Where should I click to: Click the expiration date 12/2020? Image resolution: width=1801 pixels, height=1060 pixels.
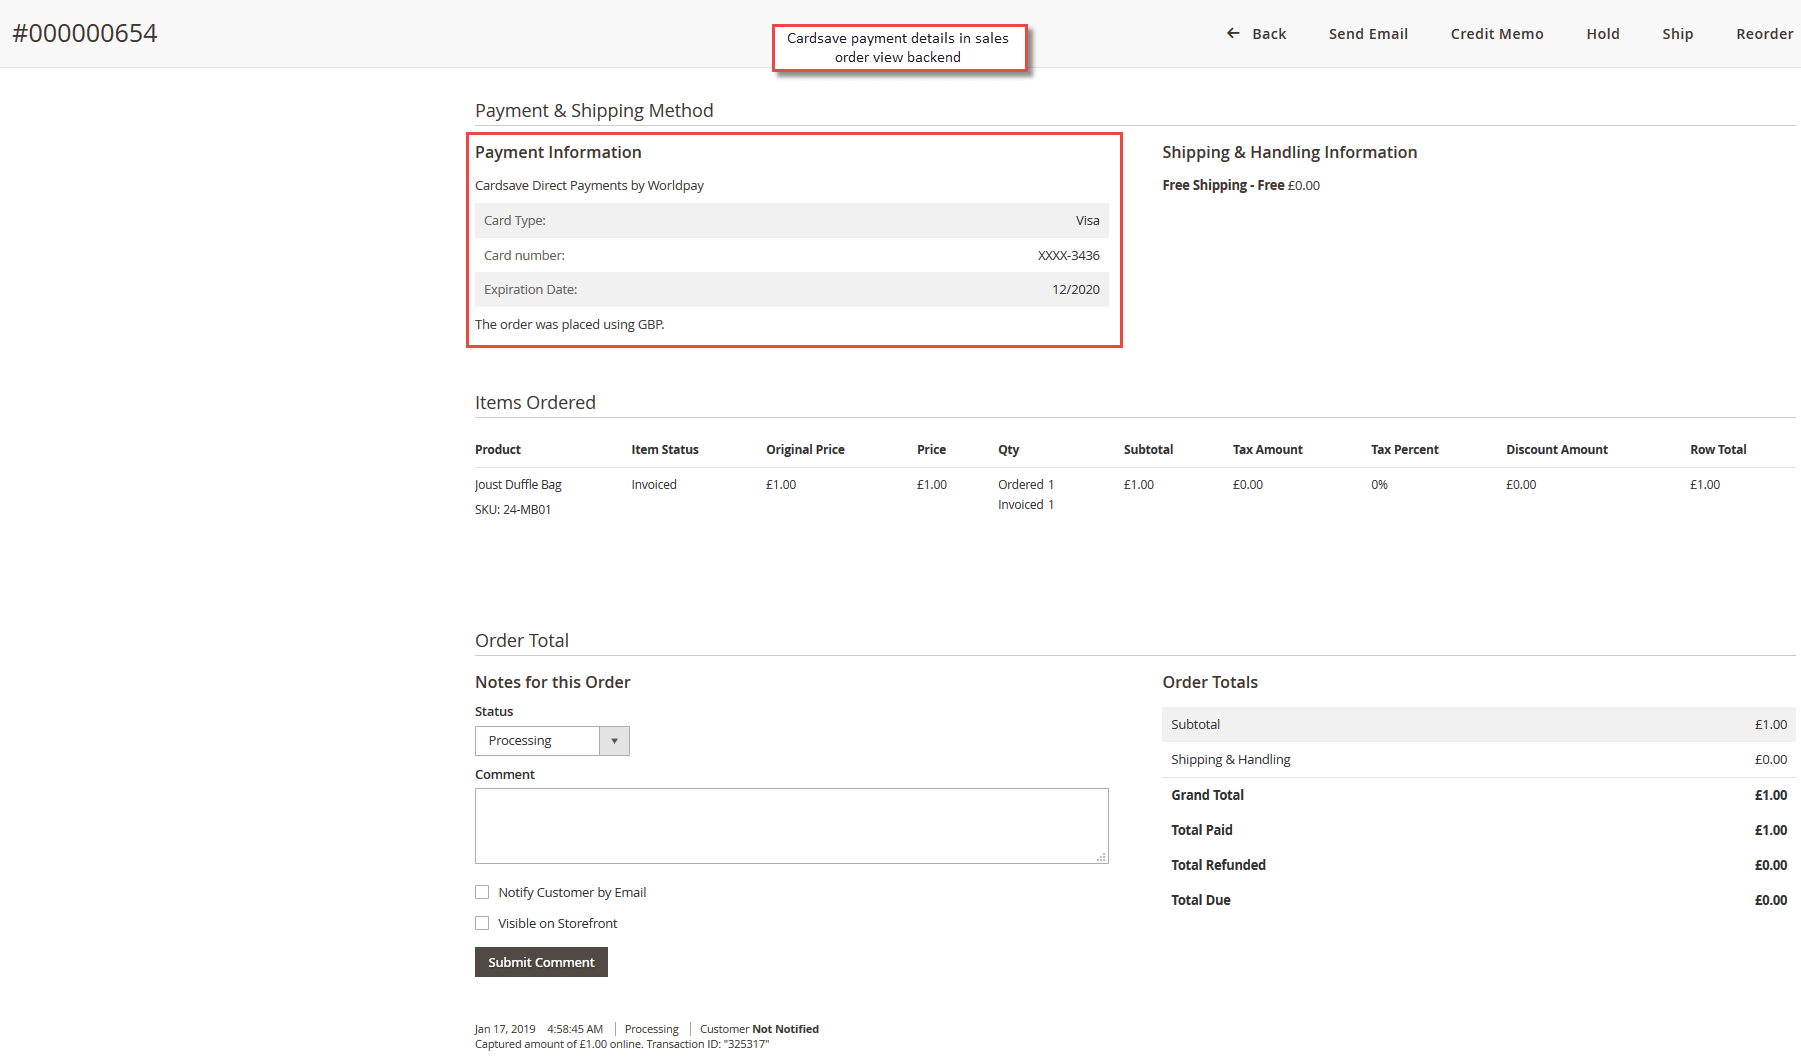pyautogui.click(x=1076, y=290)
